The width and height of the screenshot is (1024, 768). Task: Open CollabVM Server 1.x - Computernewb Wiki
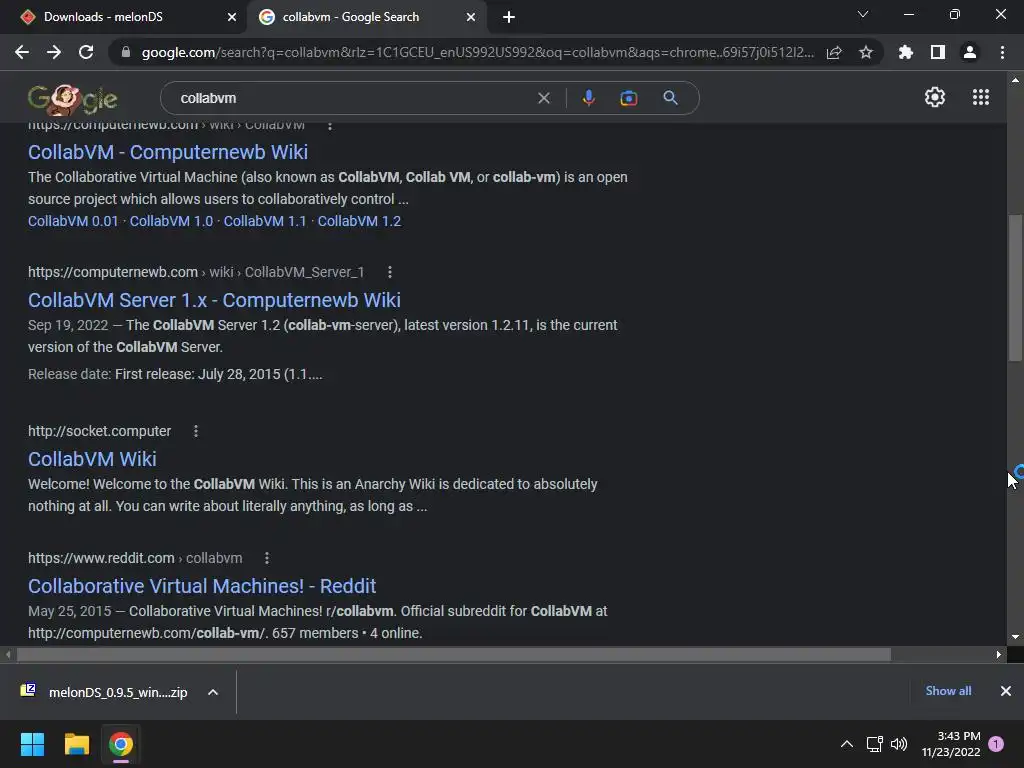214,300
